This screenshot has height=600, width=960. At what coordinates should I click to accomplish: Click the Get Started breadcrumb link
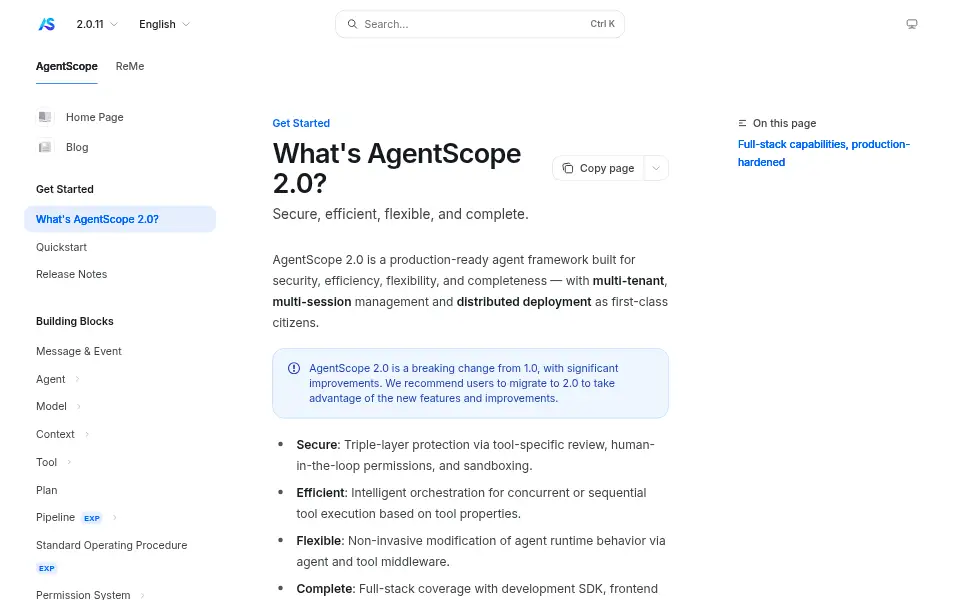point(301,123)
